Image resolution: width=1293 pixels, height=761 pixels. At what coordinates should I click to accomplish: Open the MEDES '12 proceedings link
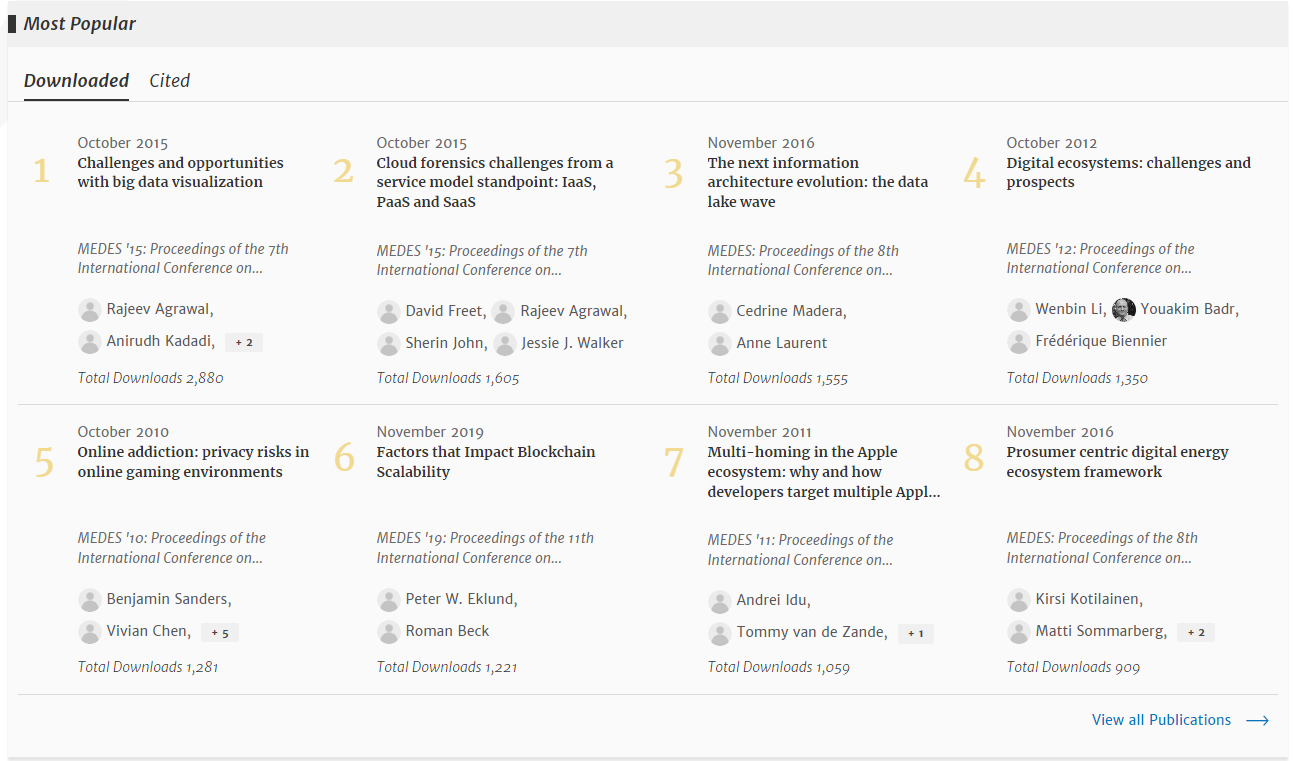point(1100,259)
